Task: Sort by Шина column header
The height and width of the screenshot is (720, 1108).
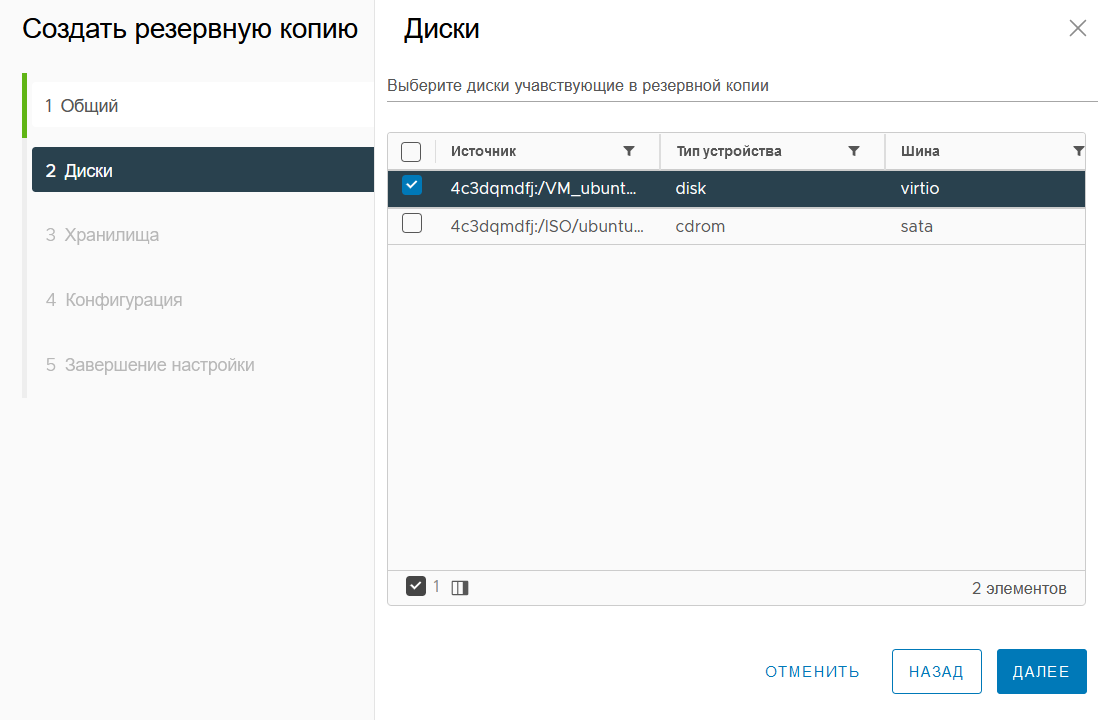Action: tap(920, 151)
